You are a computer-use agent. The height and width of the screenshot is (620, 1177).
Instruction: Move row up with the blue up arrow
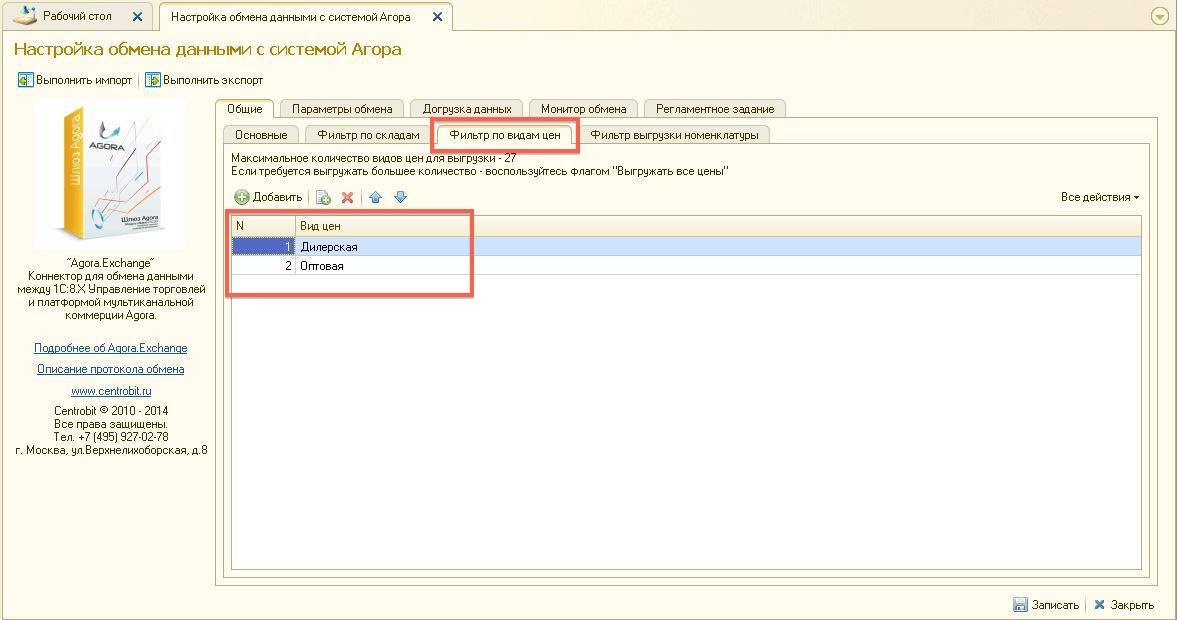pos(375,198)
